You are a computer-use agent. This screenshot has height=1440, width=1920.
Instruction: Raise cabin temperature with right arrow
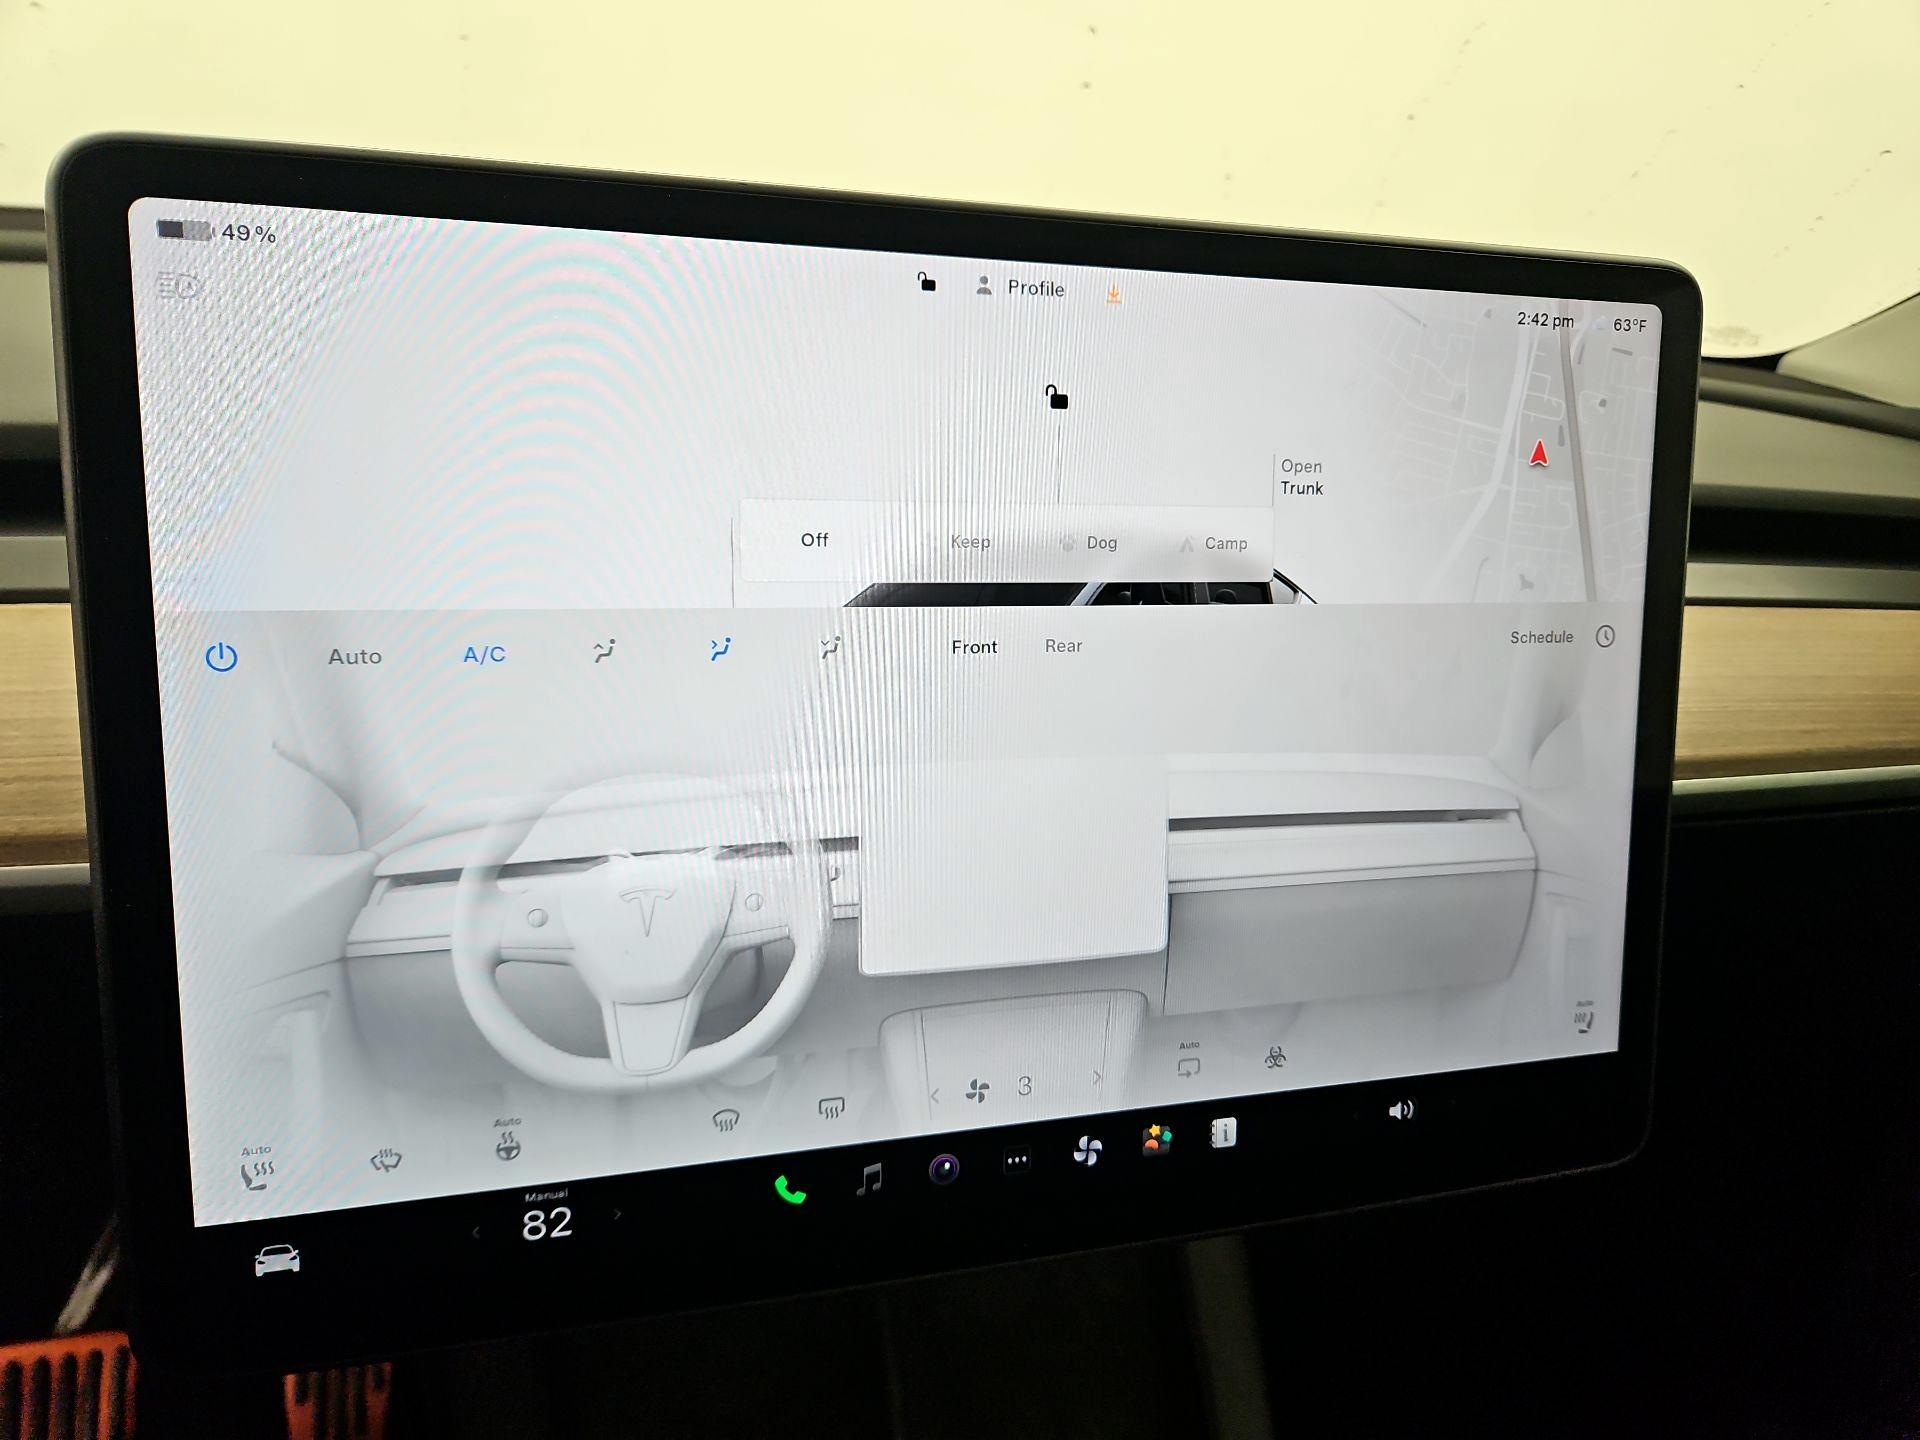(618, 1214)
